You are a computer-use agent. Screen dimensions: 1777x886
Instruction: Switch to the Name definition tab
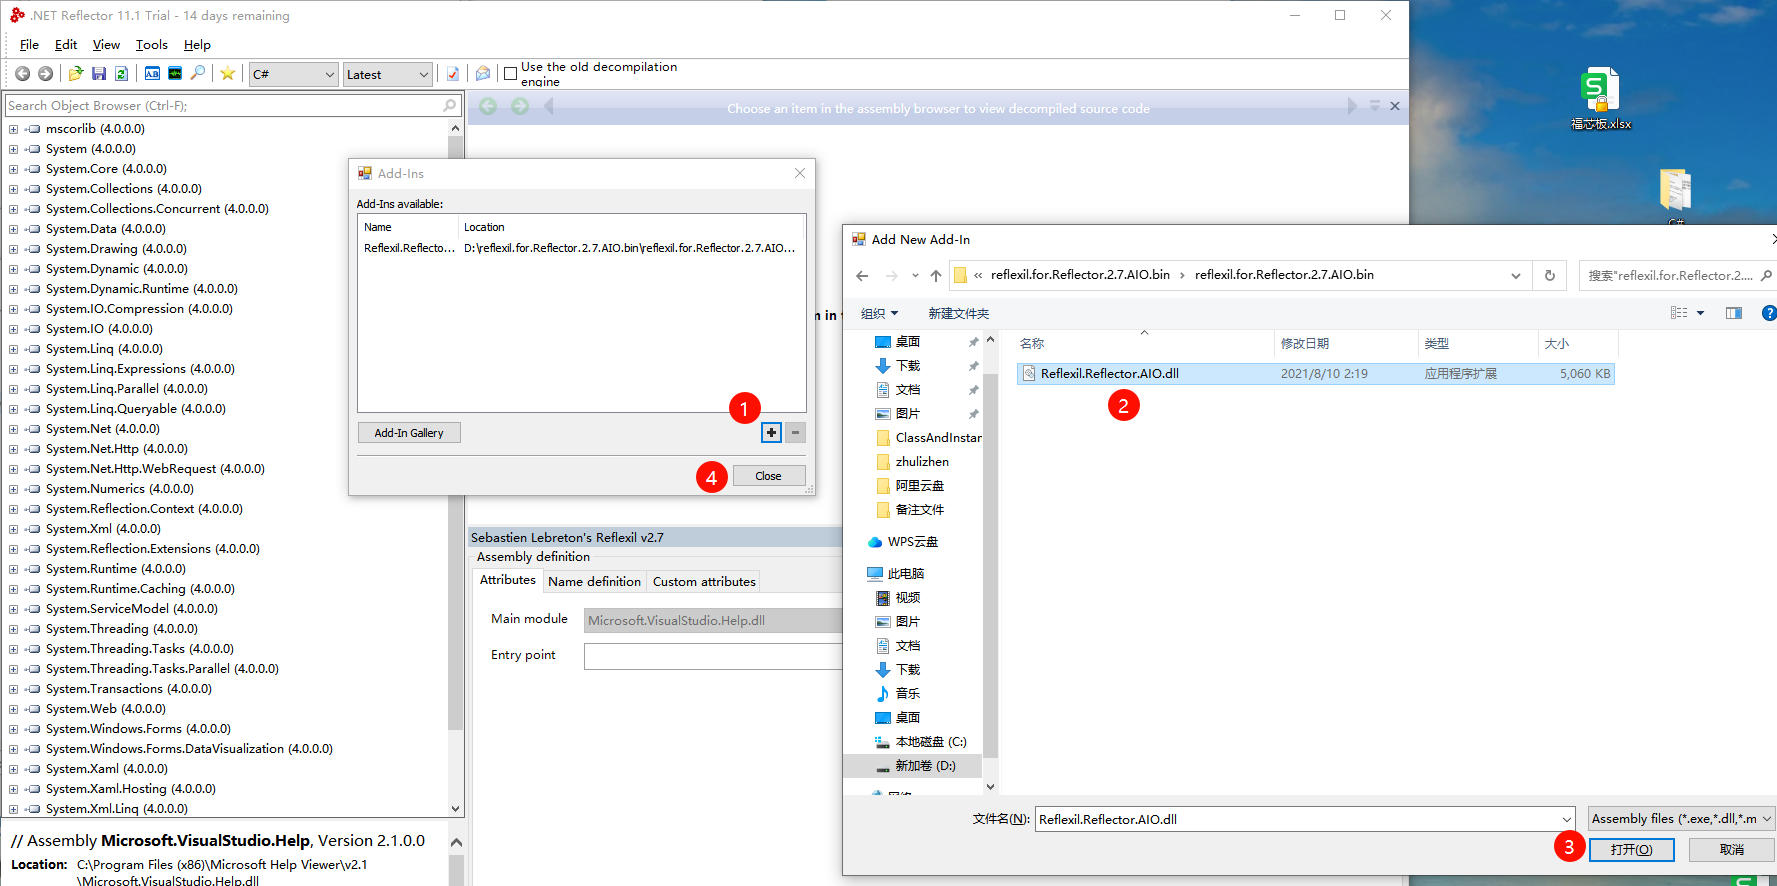pos(594,581)
